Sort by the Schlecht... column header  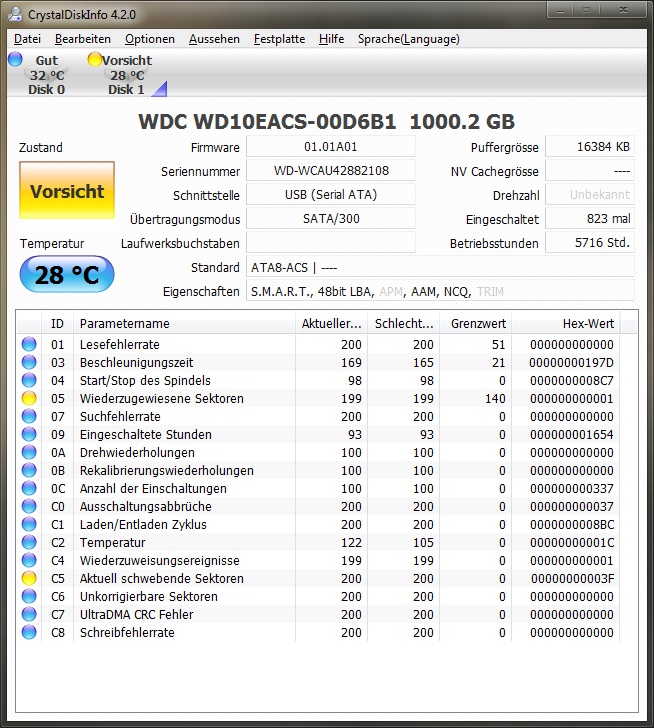coord(404,324)
